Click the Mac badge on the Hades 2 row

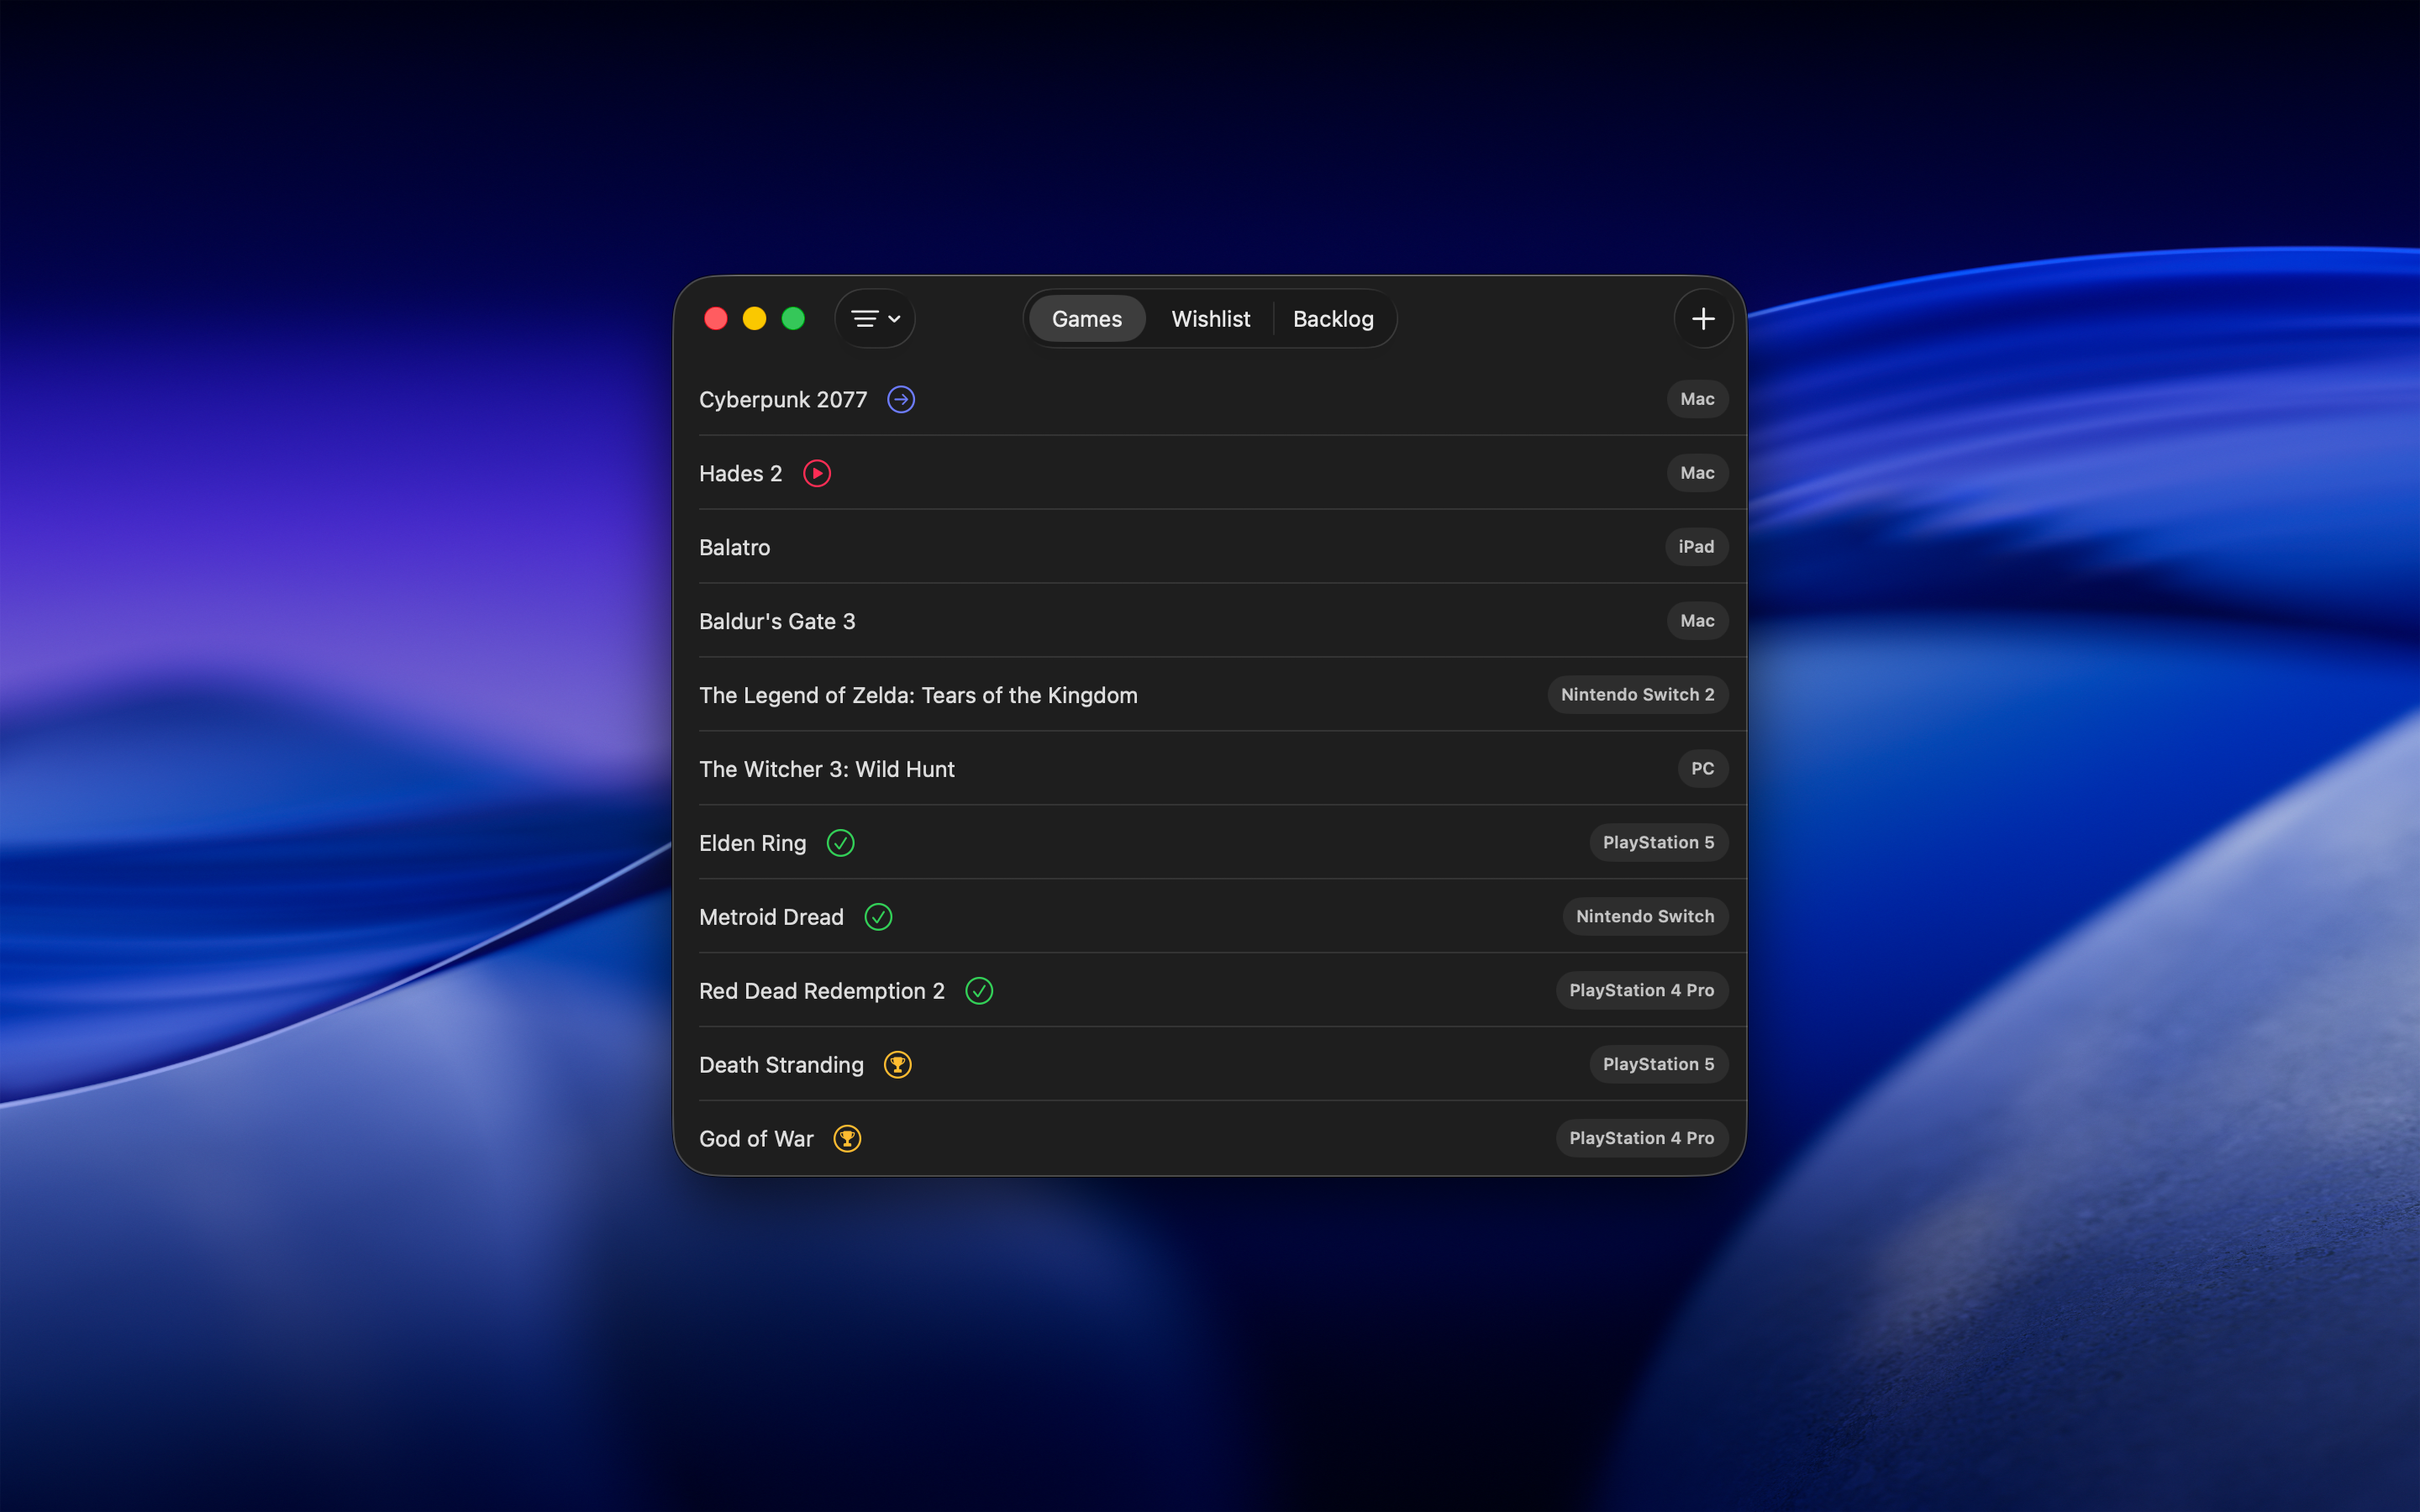(x=1696, y=473)
